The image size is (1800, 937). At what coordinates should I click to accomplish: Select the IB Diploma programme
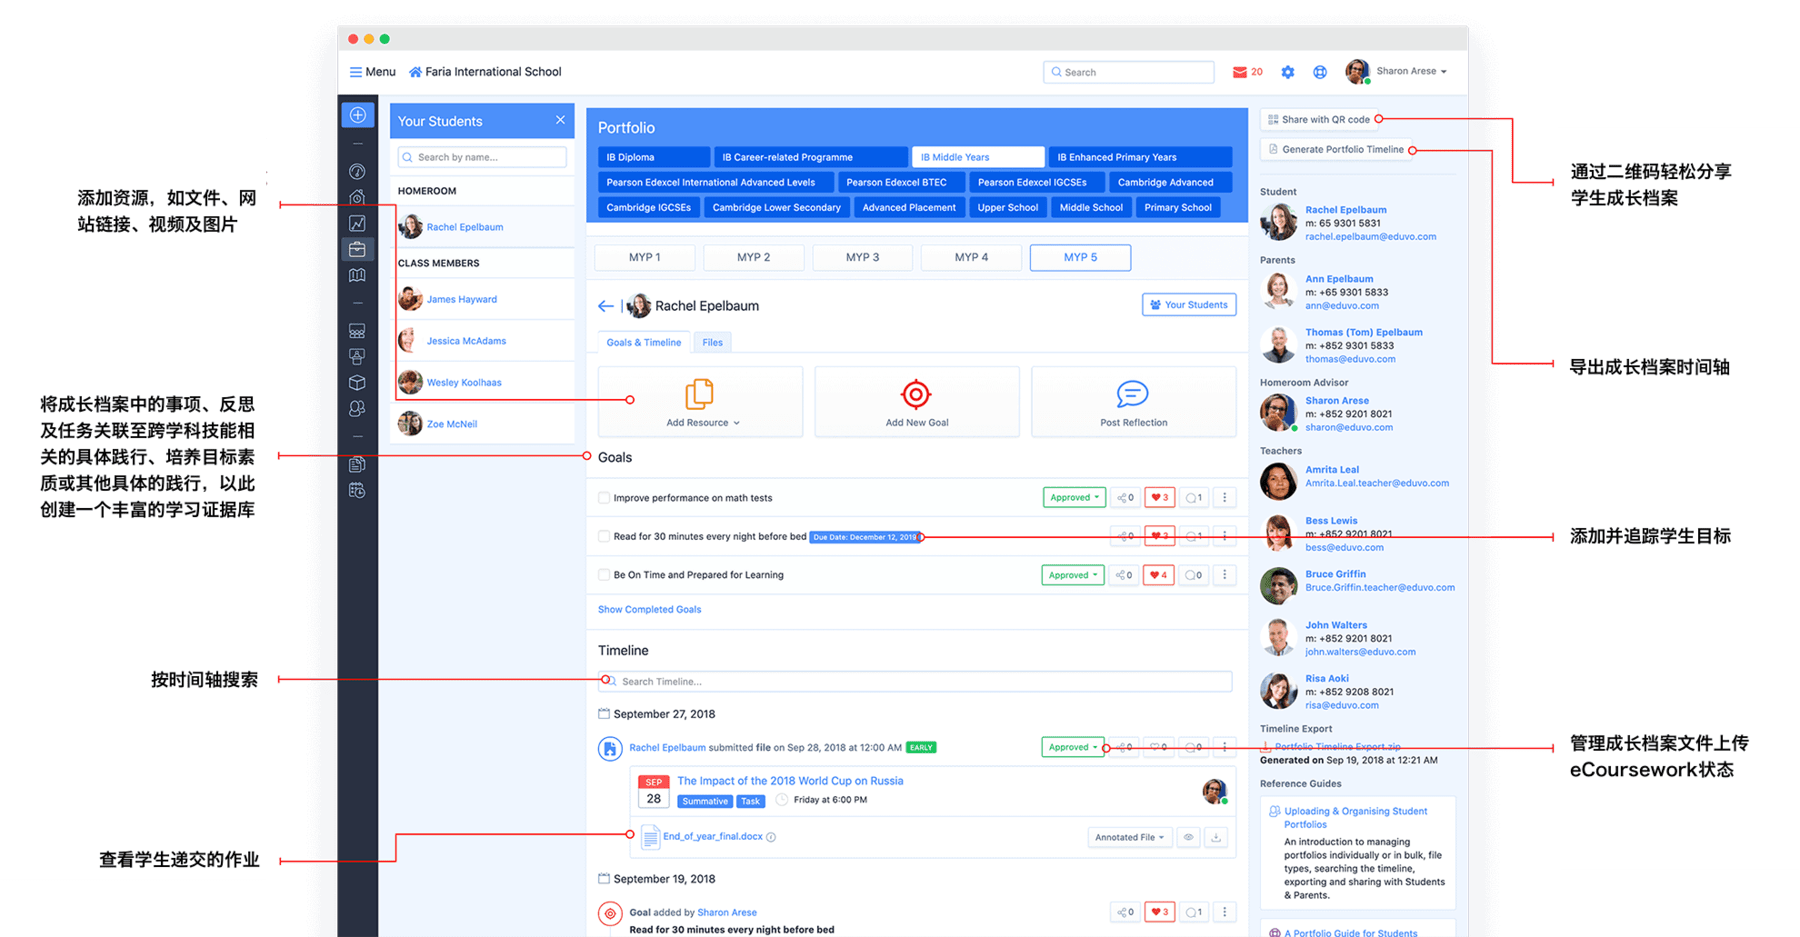[x=654, y=157]
